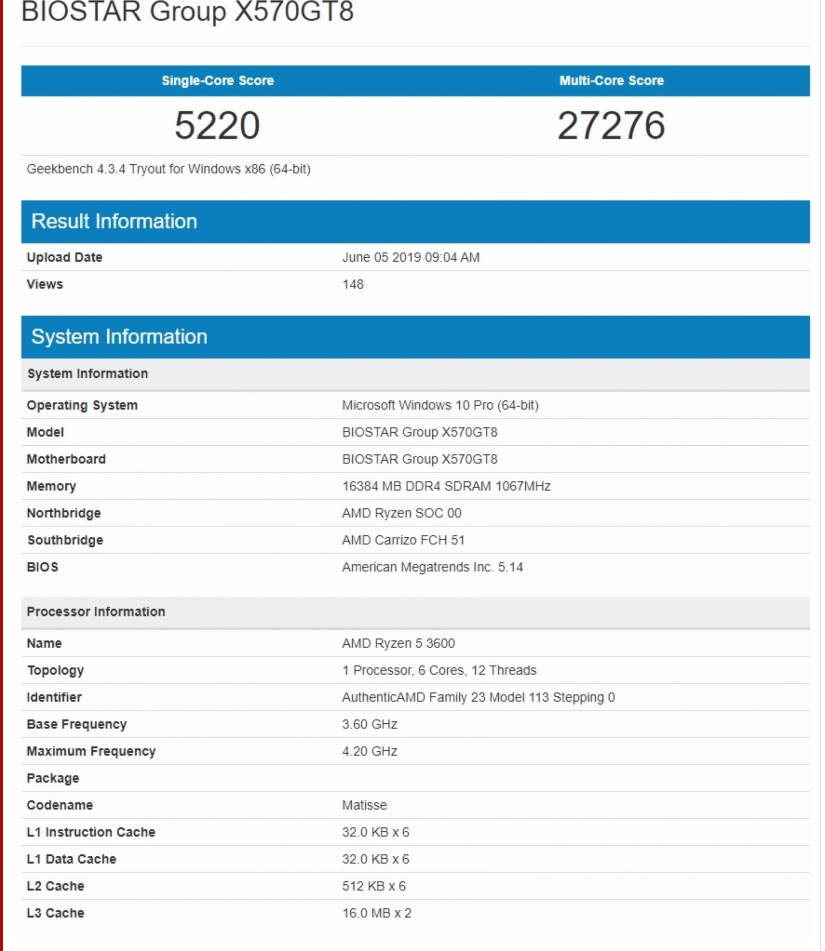Click the Motherboard entry BIOSTAR Group X570GT8

click(x=422, y=459)
